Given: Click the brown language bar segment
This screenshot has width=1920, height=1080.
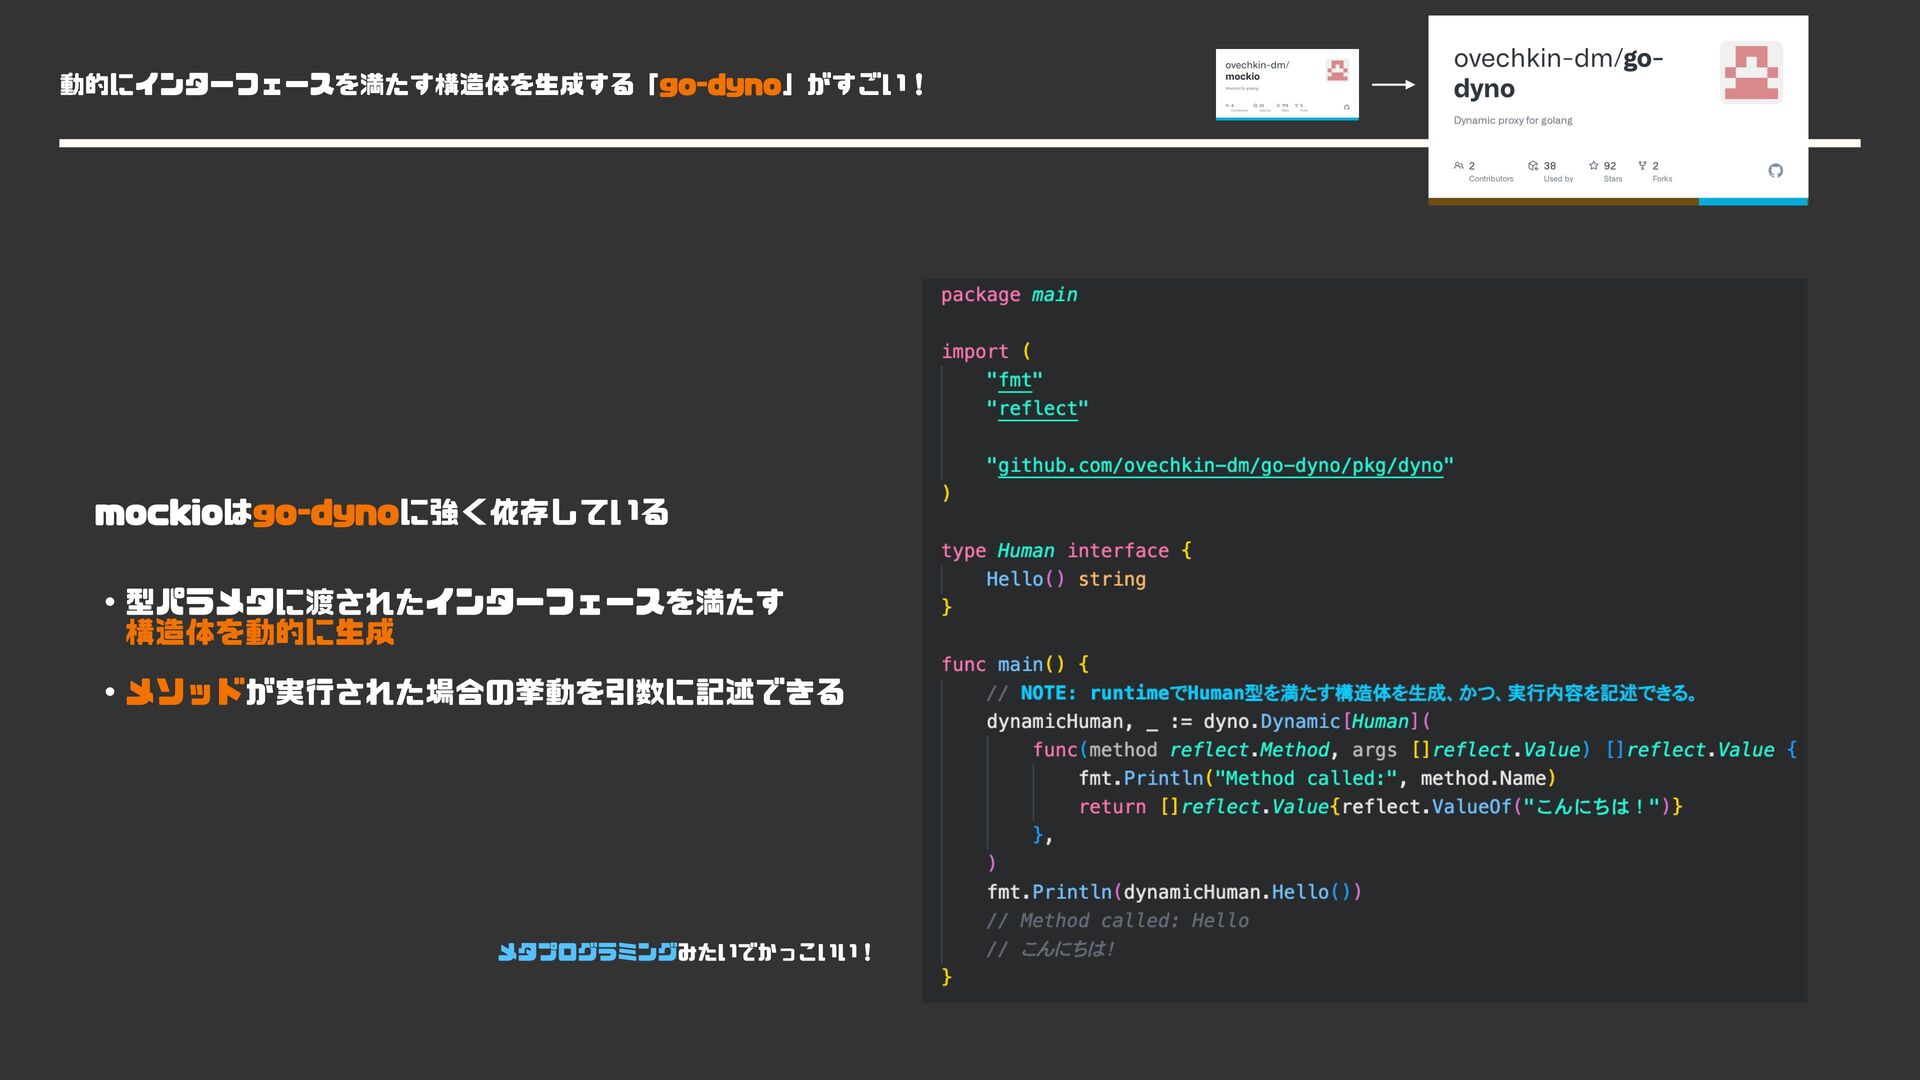Looking at the screenshot, I should click(x=1562, y=202).
